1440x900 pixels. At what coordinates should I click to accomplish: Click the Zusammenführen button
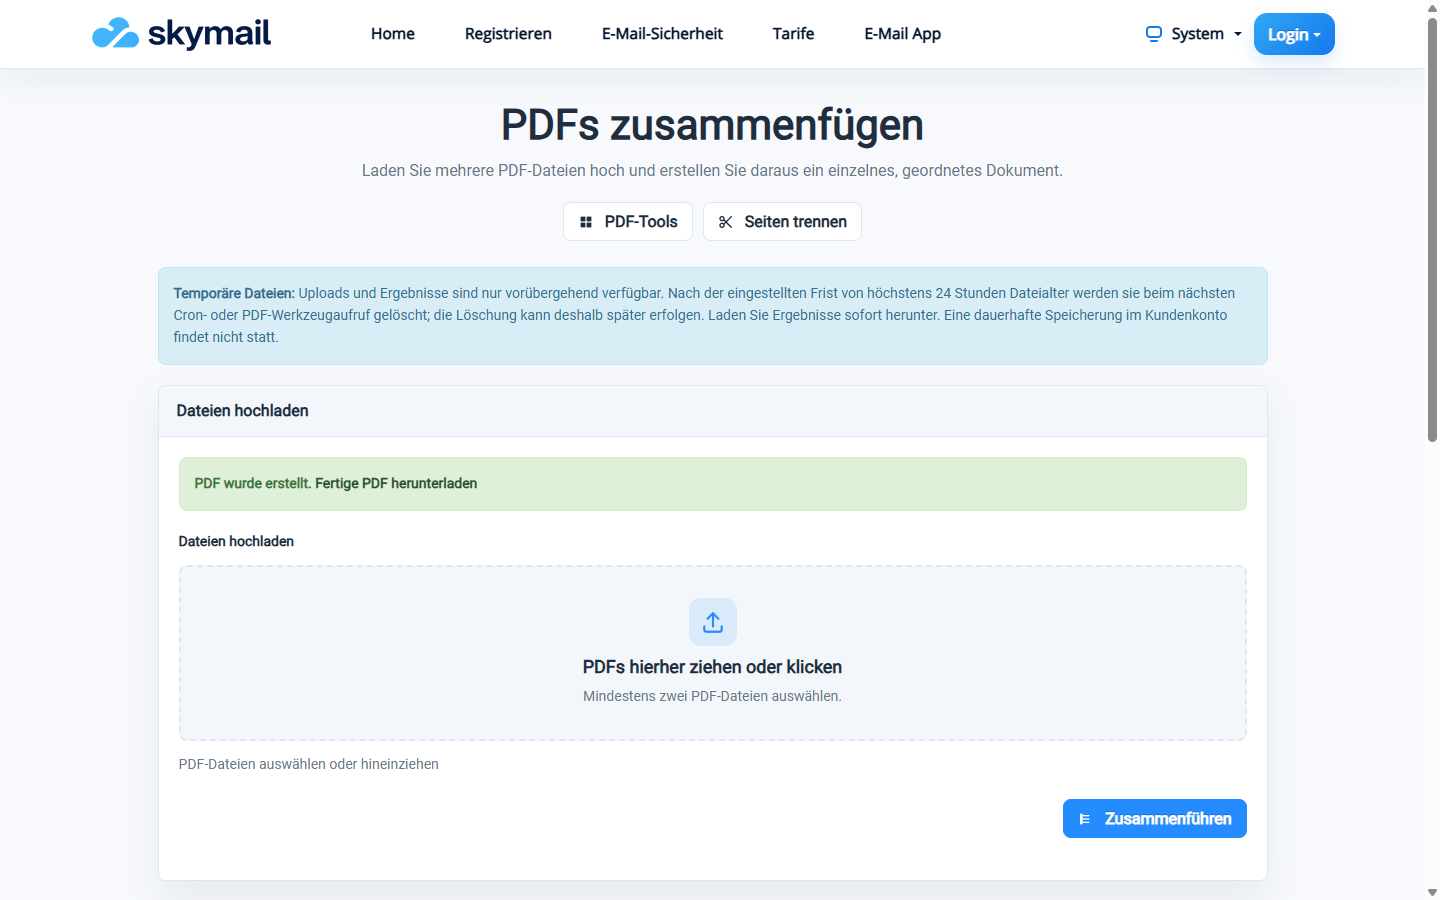(1155, 819)
